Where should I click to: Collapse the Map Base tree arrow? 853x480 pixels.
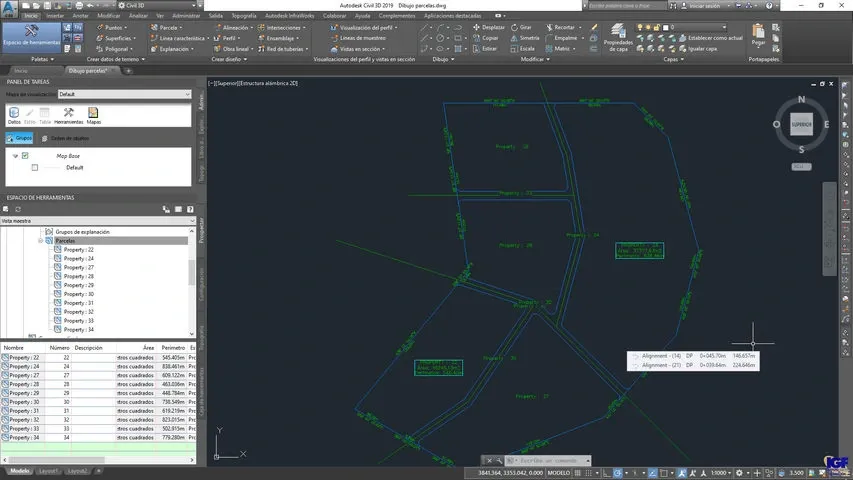point(15,156)
